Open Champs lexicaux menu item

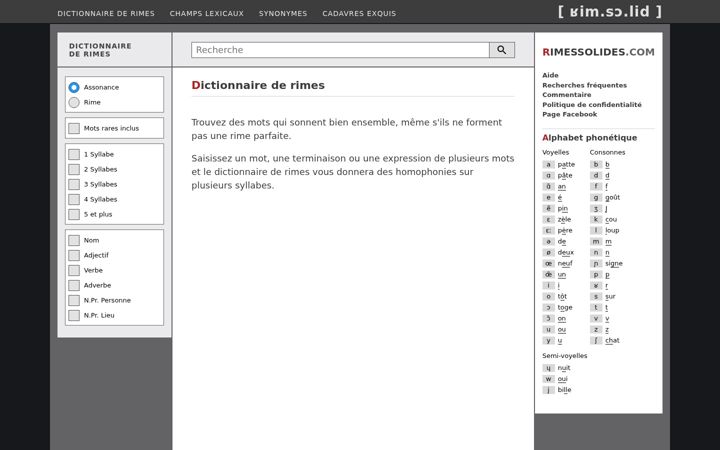coord(207,14)
